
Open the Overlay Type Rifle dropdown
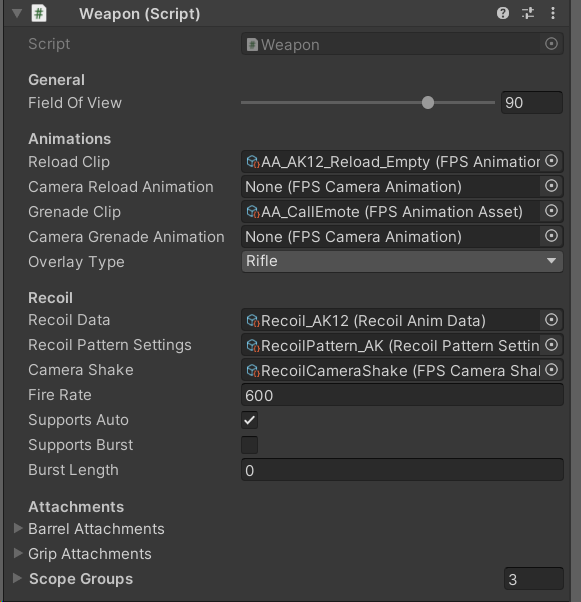pyautogui.click(x=402, y=261)
